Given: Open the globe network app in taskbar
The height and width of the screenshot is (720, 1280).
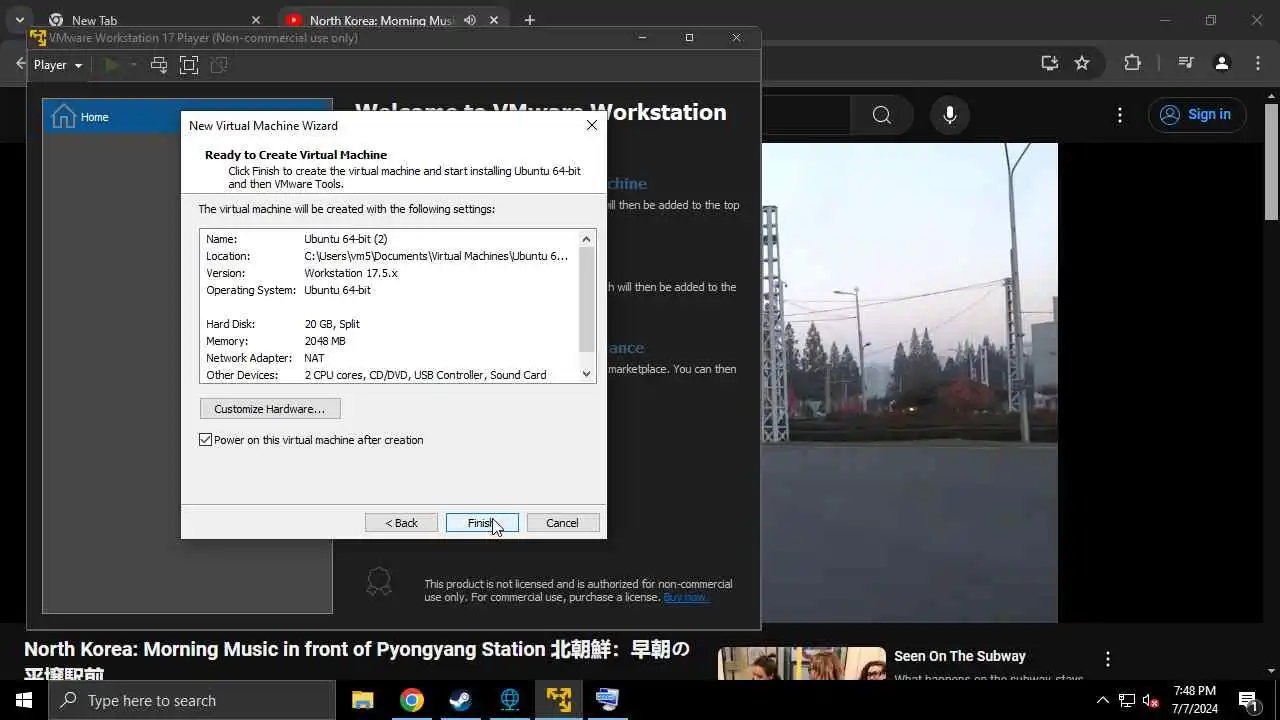Looking at the screenshot, I should [x=509, y=700].
